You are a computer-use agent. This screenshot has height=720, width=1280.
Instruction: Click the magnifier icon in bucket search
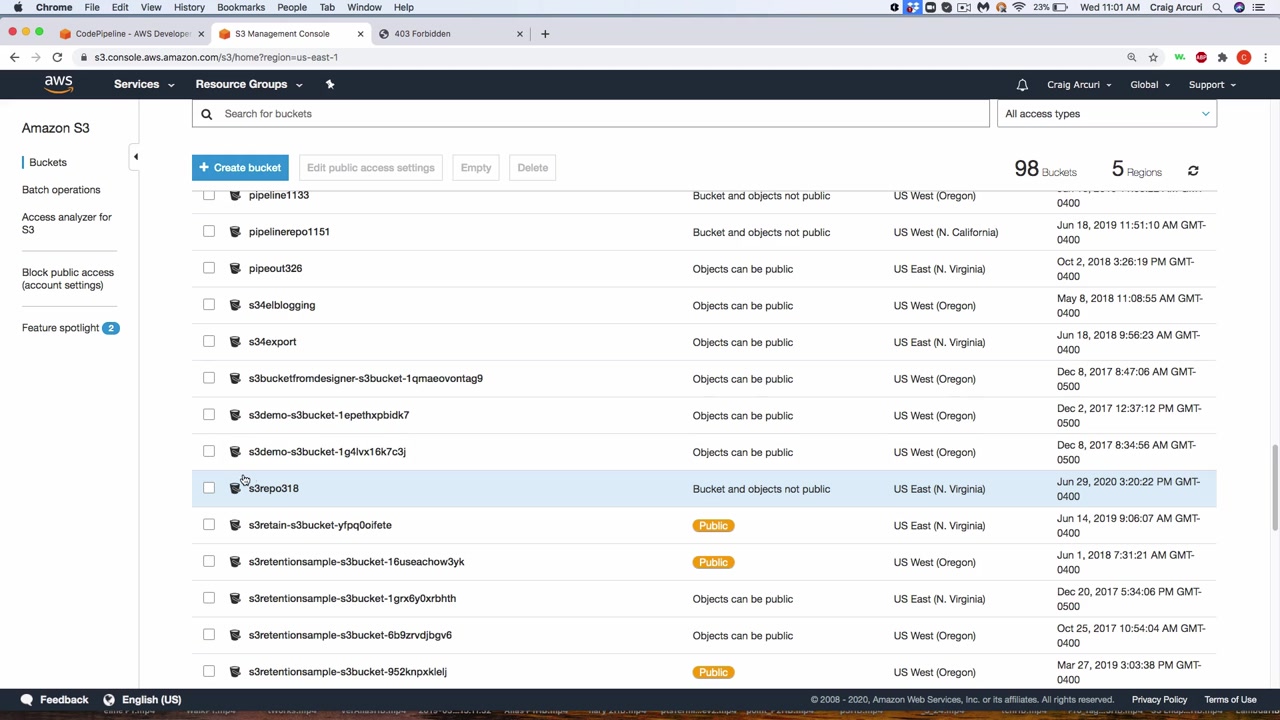[x=206, y=114]
